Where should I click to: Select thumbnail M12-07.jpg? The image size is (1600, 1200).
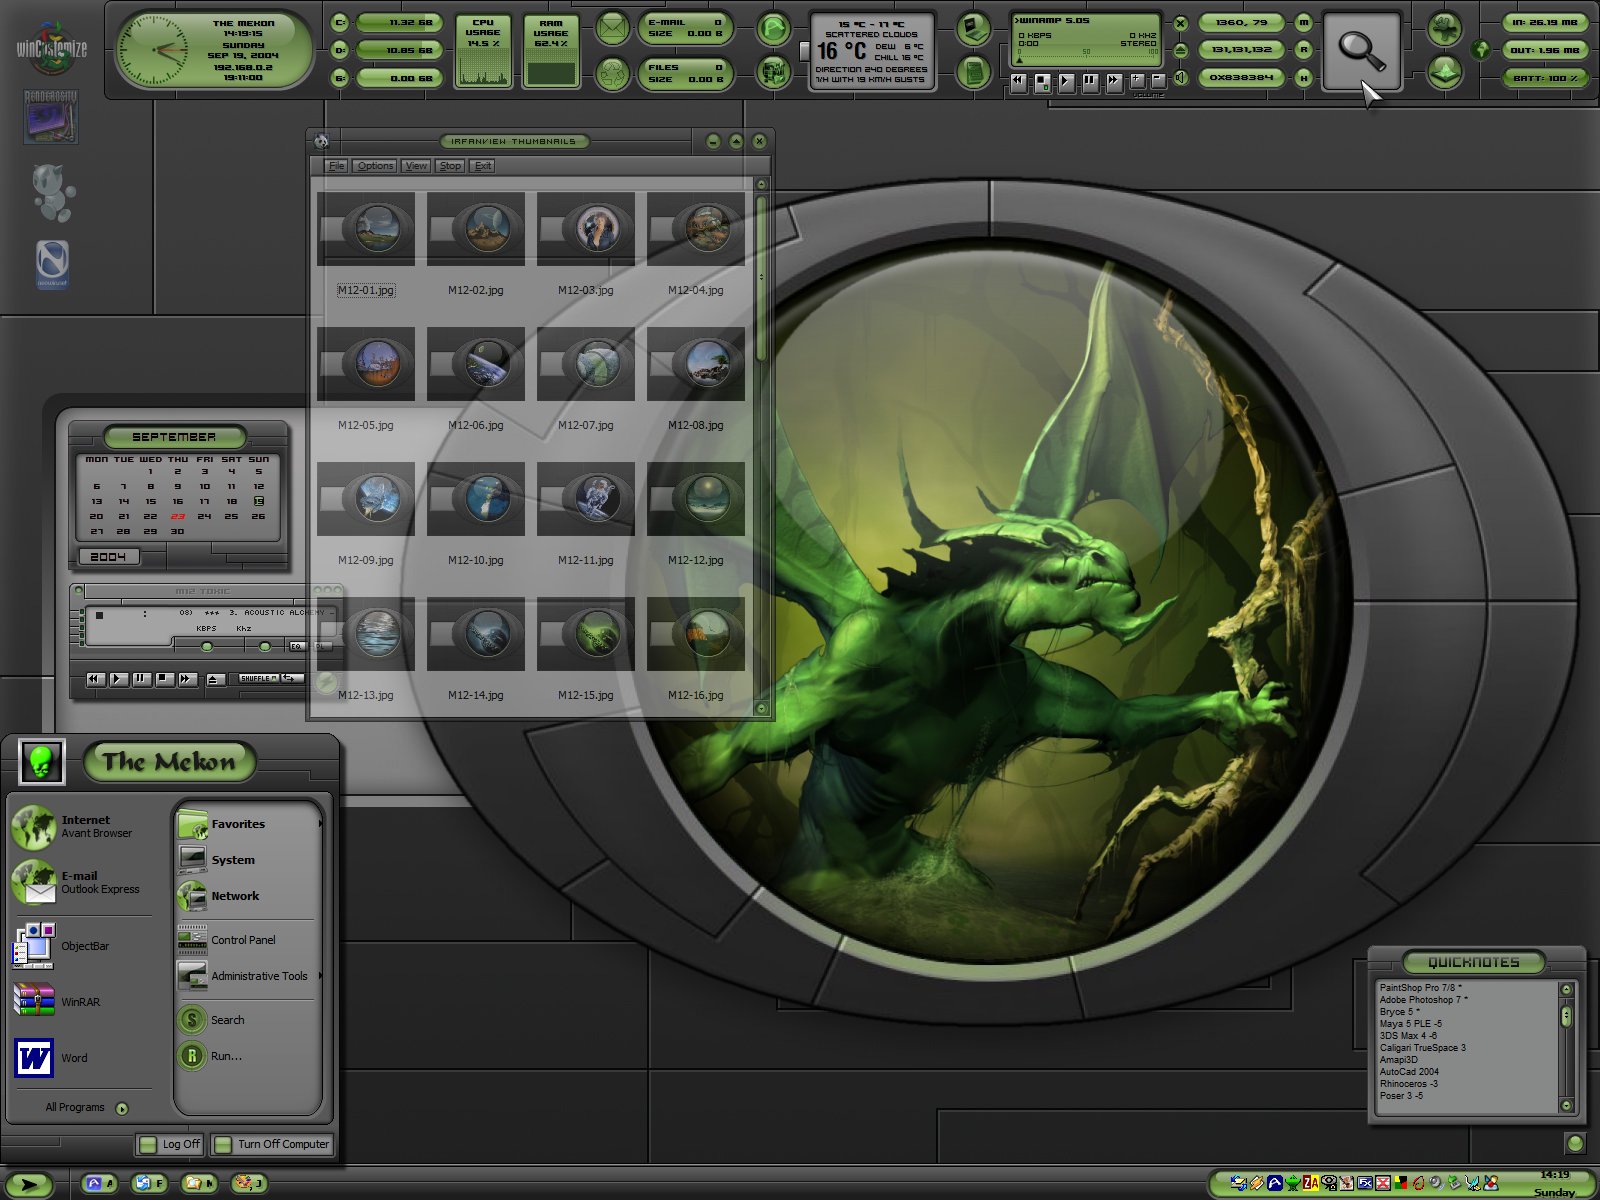[586, 364]
